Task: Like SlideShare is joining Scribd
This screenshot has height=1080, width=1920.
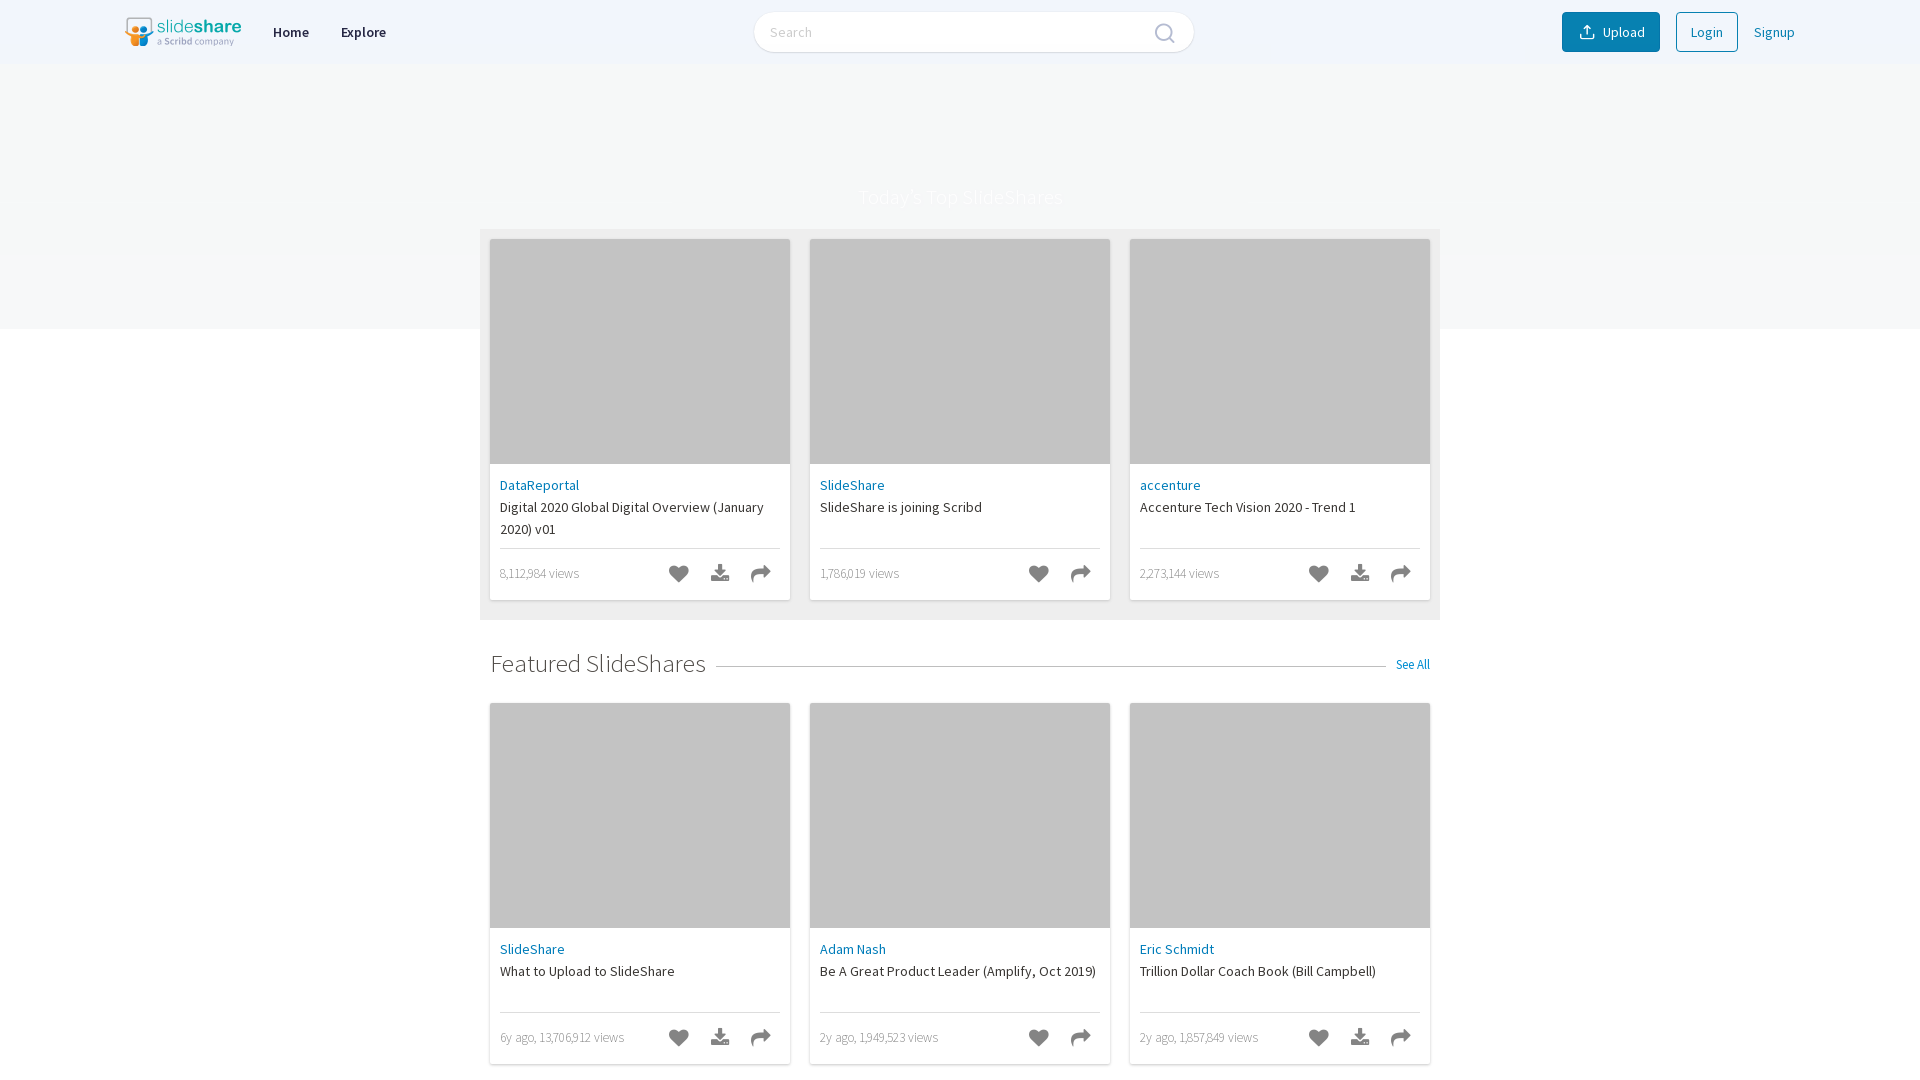Action: point(1039,574)
